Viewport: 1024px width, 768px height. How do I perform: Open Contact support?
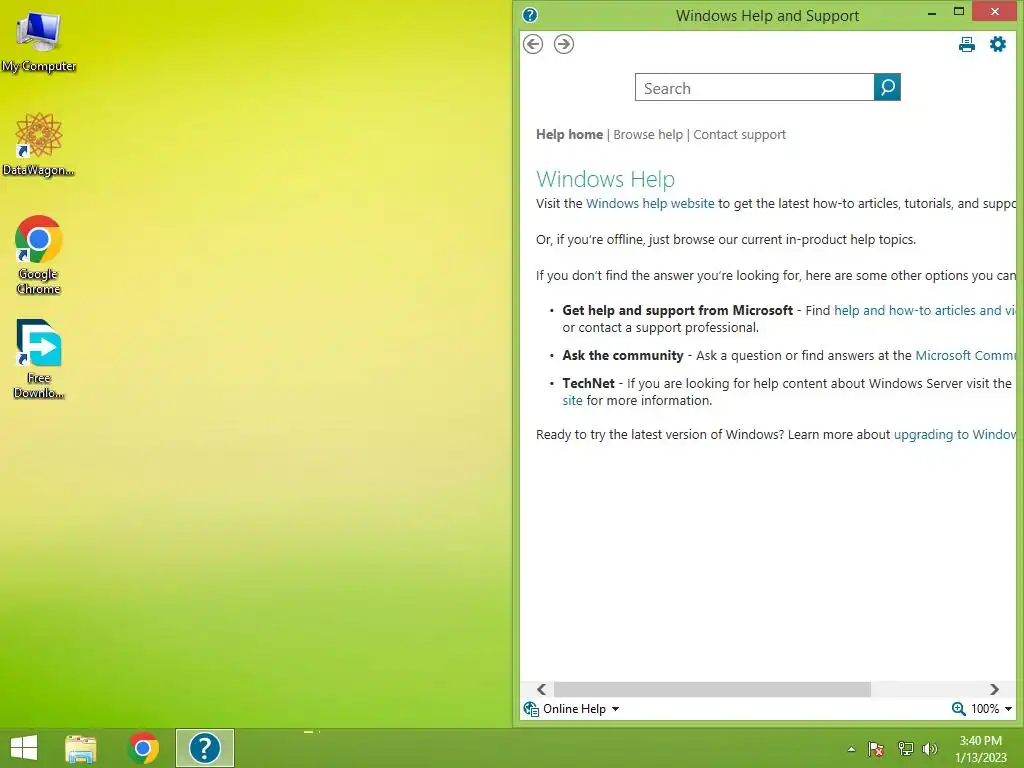(x=739, y=135)
